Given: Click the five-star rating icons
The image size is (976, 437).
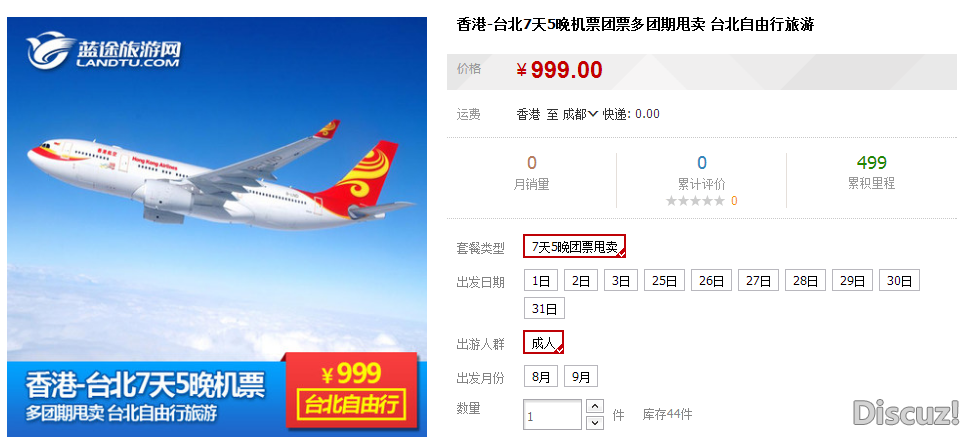Looking at the screenshot, I should pyautogui.click(x=695, y=201).
